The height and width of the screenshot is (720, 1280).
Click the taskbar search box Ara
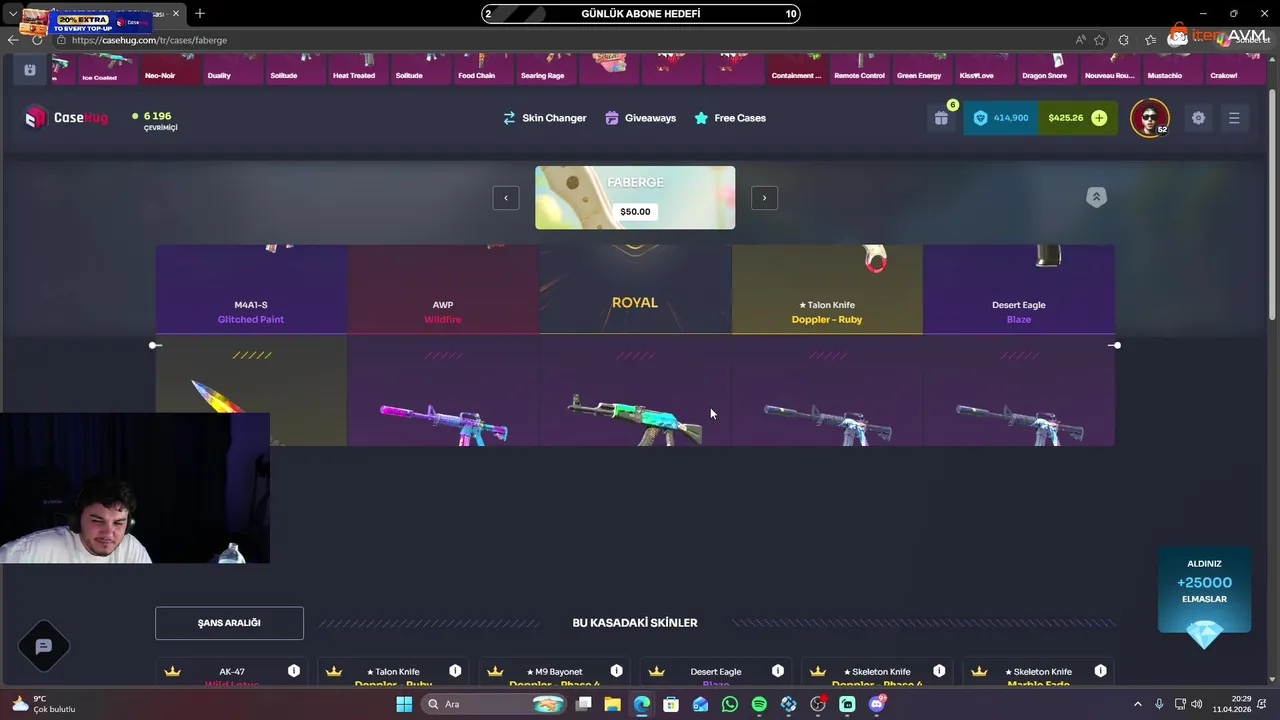pyautogui.click(x=495, y=704)
